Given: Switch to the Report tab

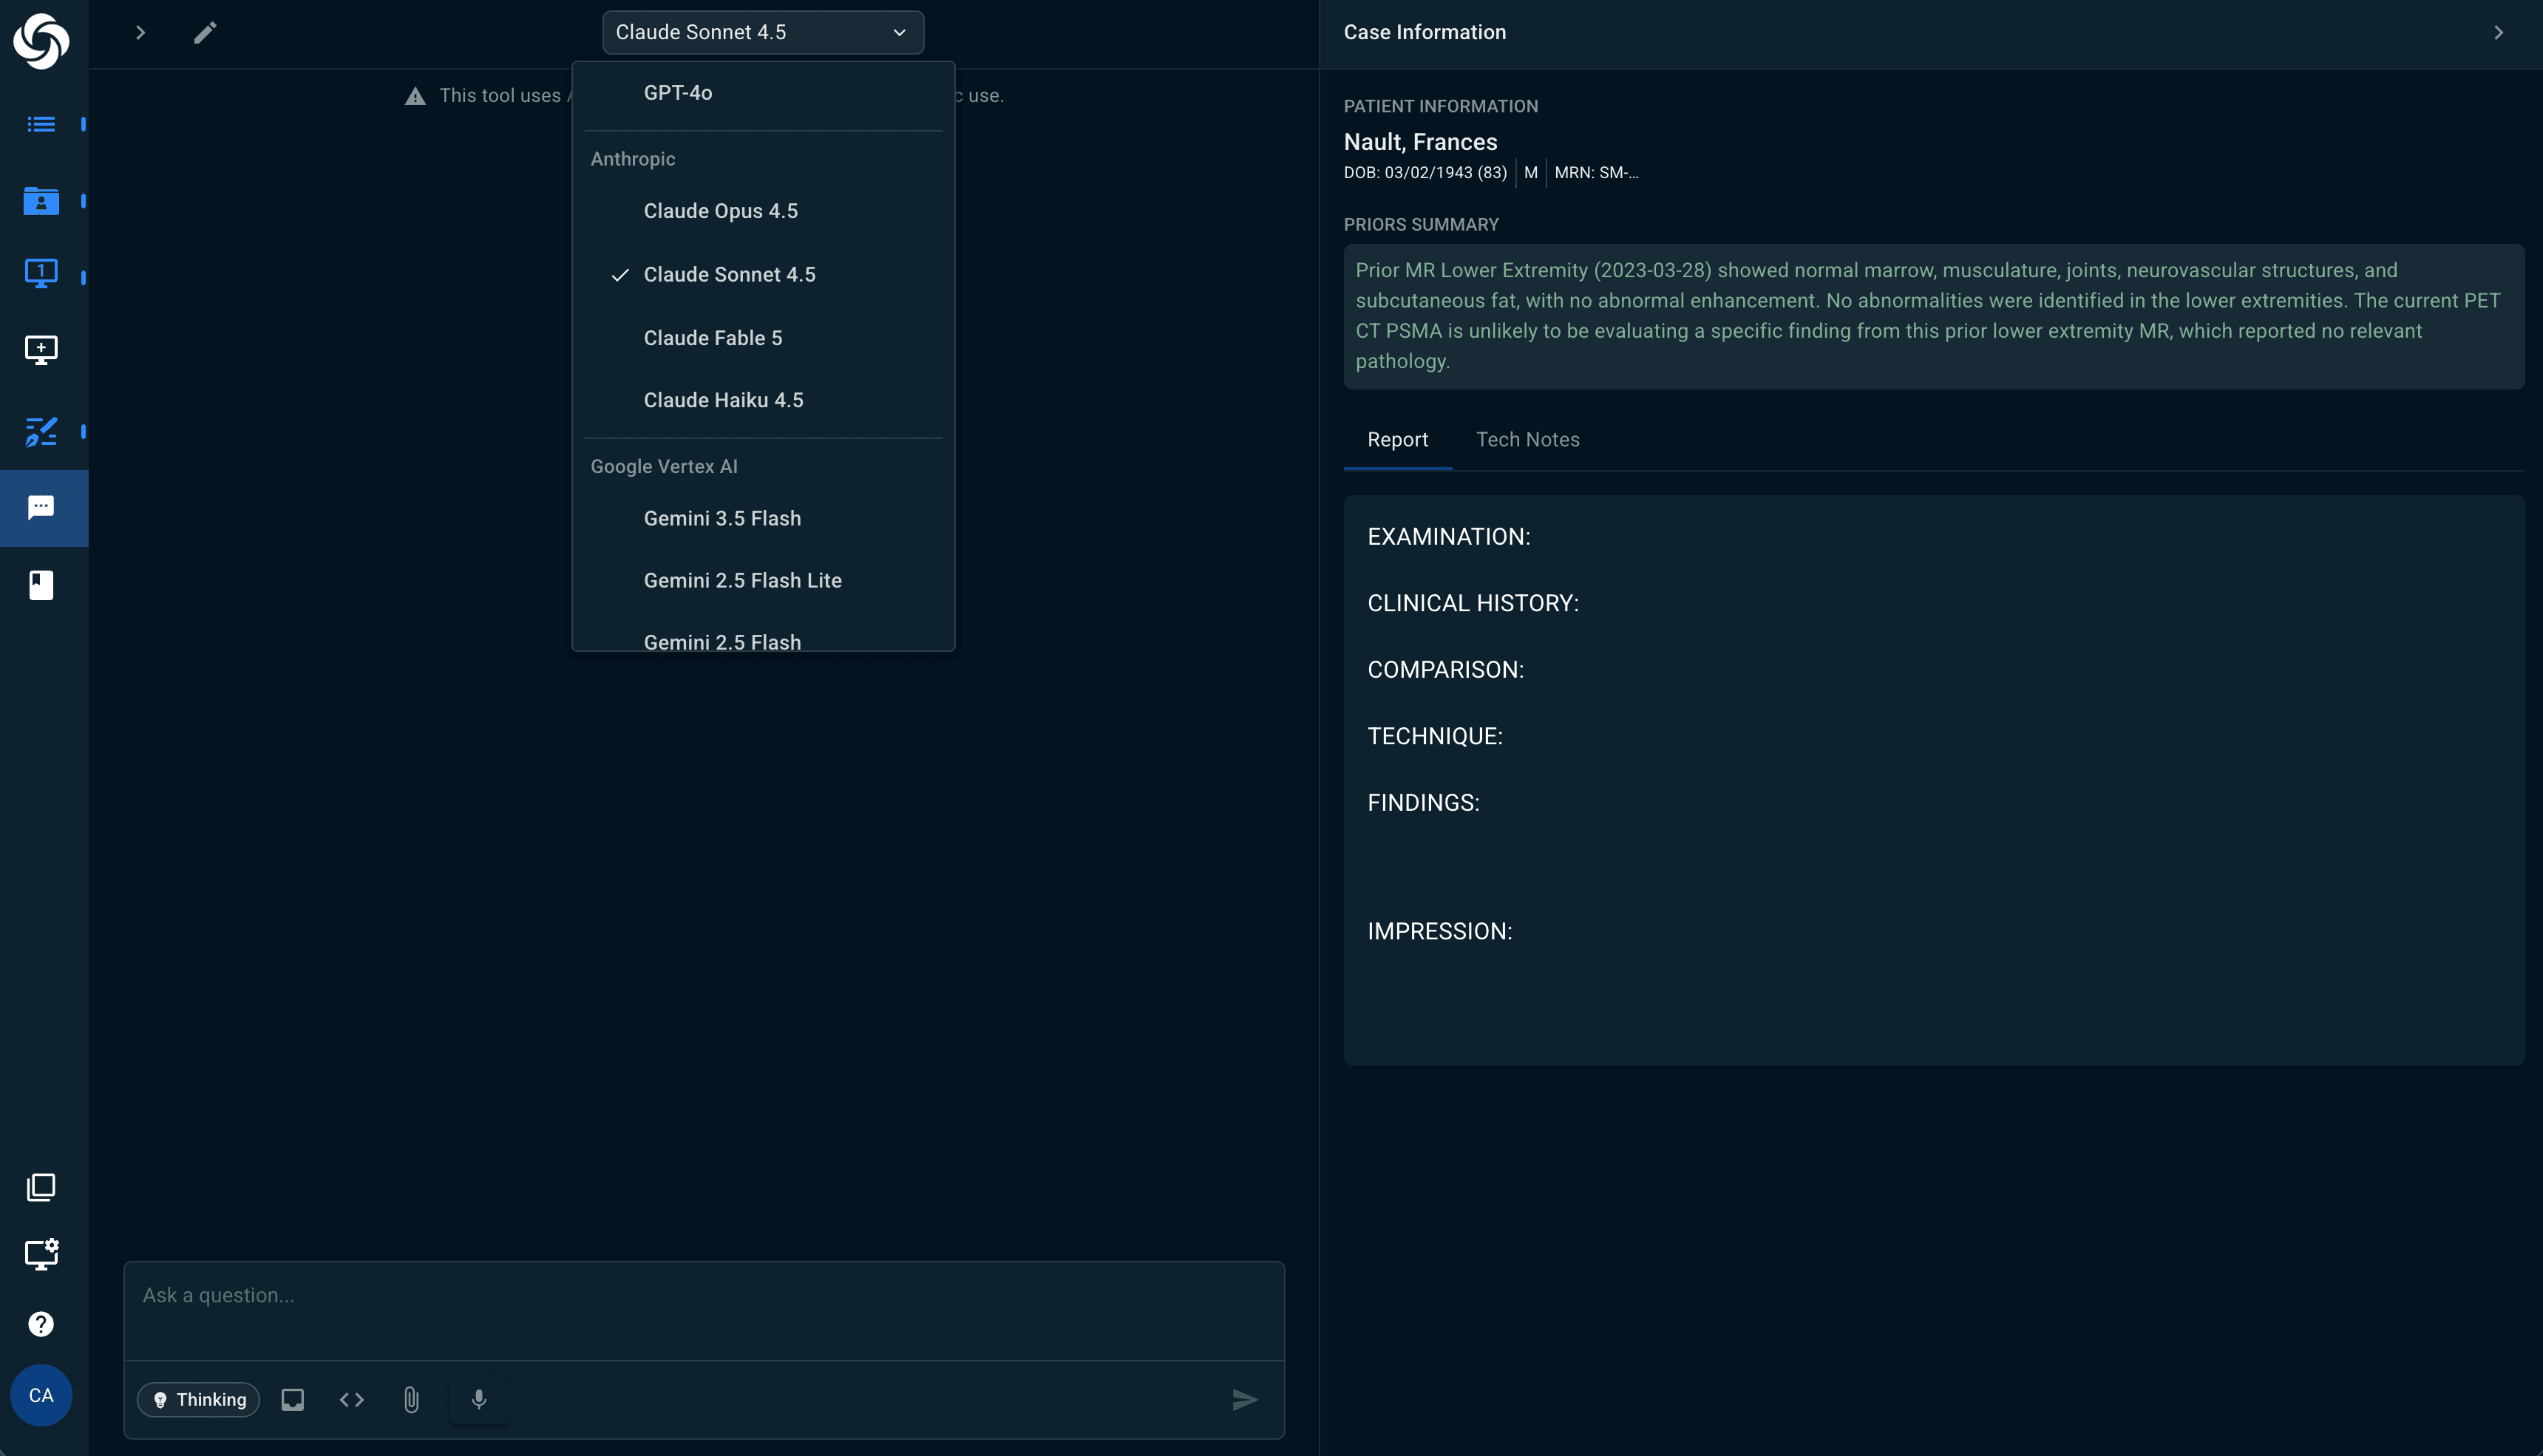Looking at the screenshot, I should coord(1397,440).
